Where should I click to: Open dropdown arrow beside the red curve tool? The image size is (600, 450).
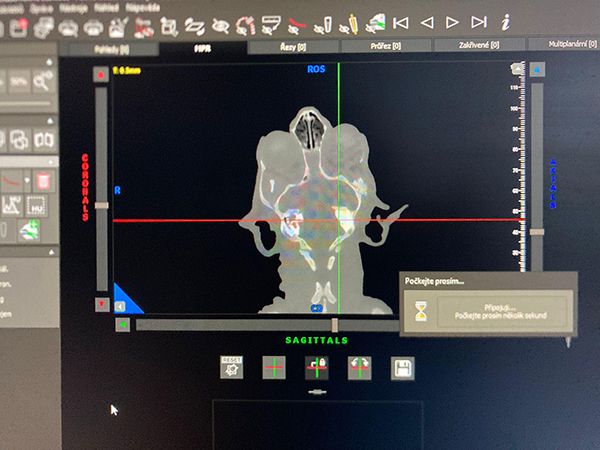[x=29, y=181]
